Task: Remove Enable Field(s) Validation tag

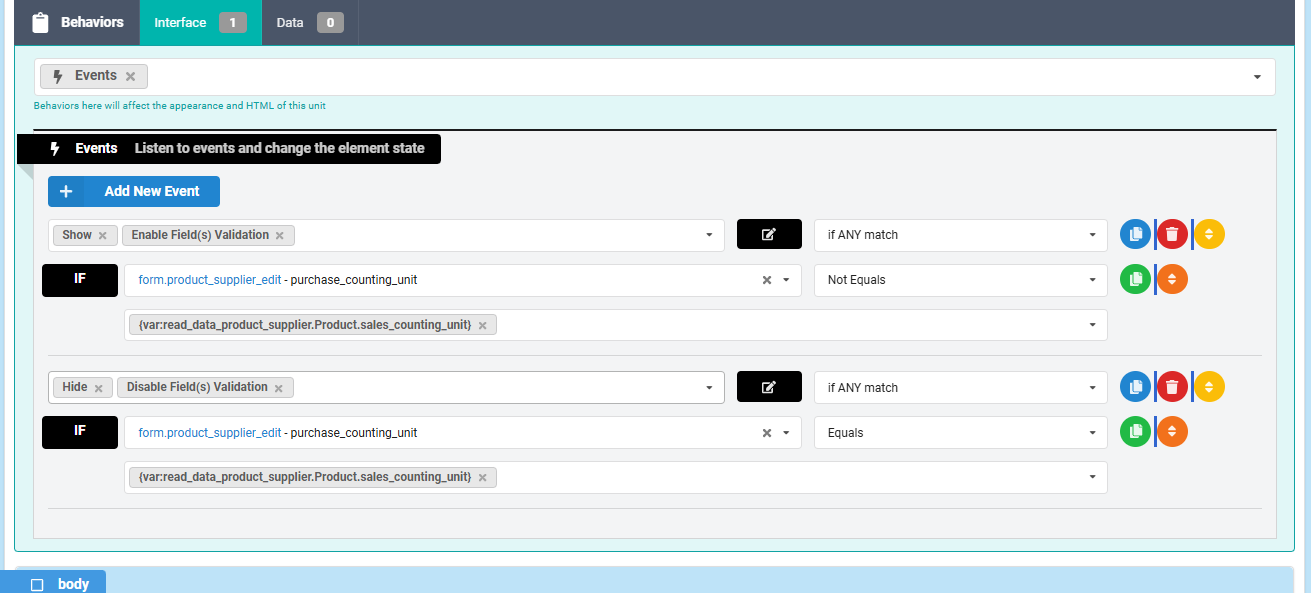Action: (279, 236)
